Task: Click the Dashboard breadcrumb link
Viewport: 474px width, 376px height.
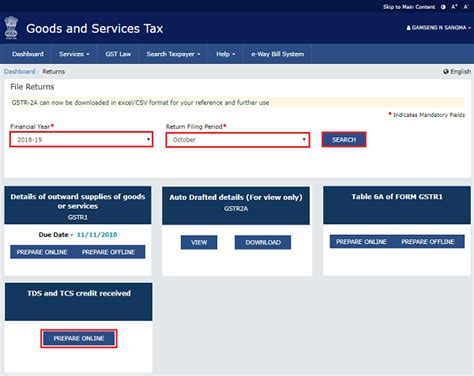Action: tap(20, 72)
